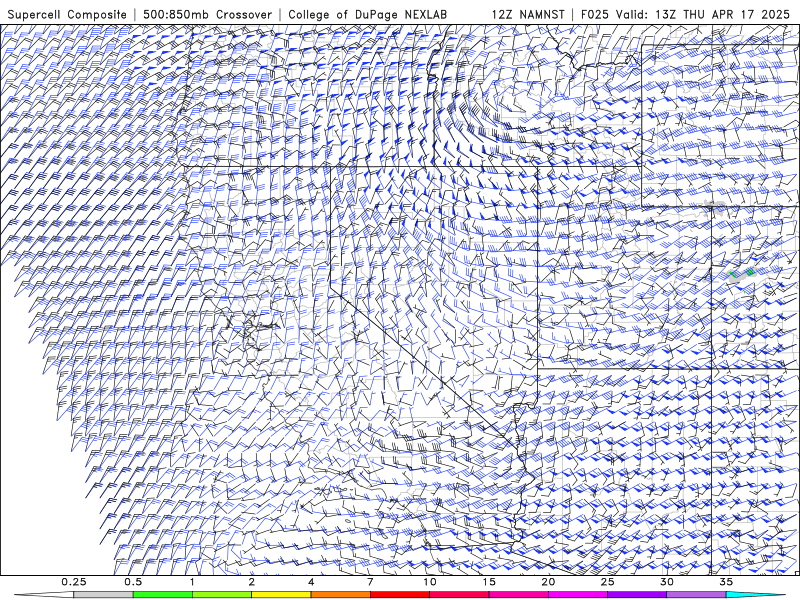Click the legend value label '10'

(x=429, y=582)
